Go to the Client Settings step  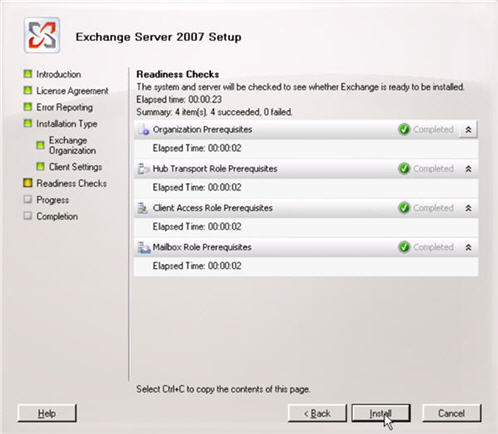tap(75, 167)
